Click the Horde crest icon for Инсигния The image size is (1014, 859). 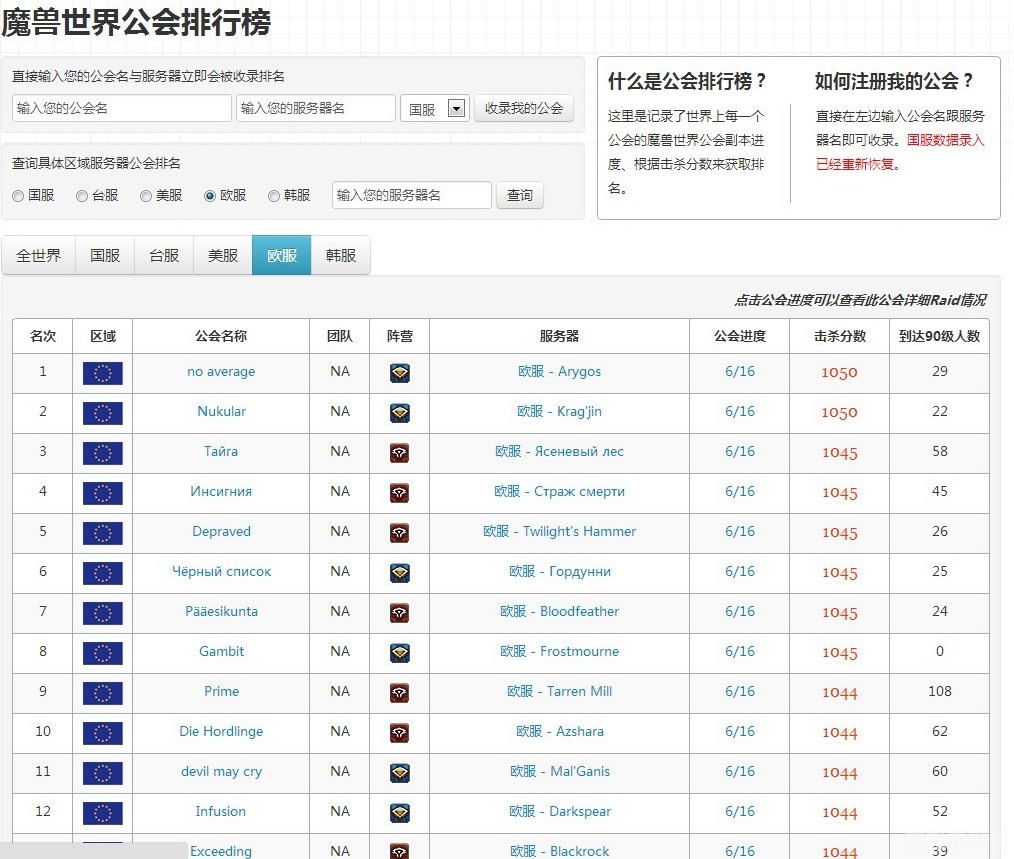coord(400,493)
